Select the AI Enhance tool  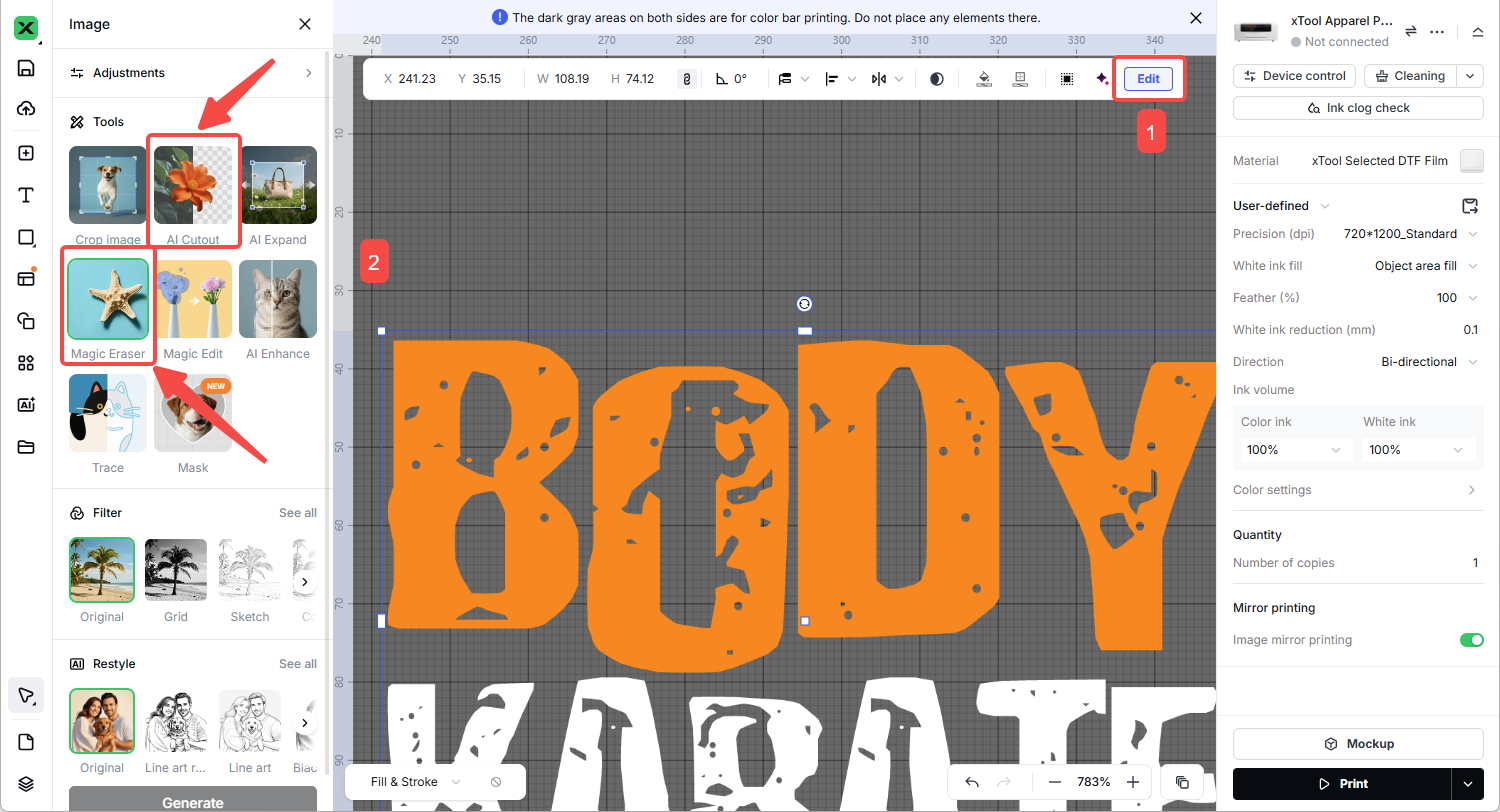click(x=278, y=310)
